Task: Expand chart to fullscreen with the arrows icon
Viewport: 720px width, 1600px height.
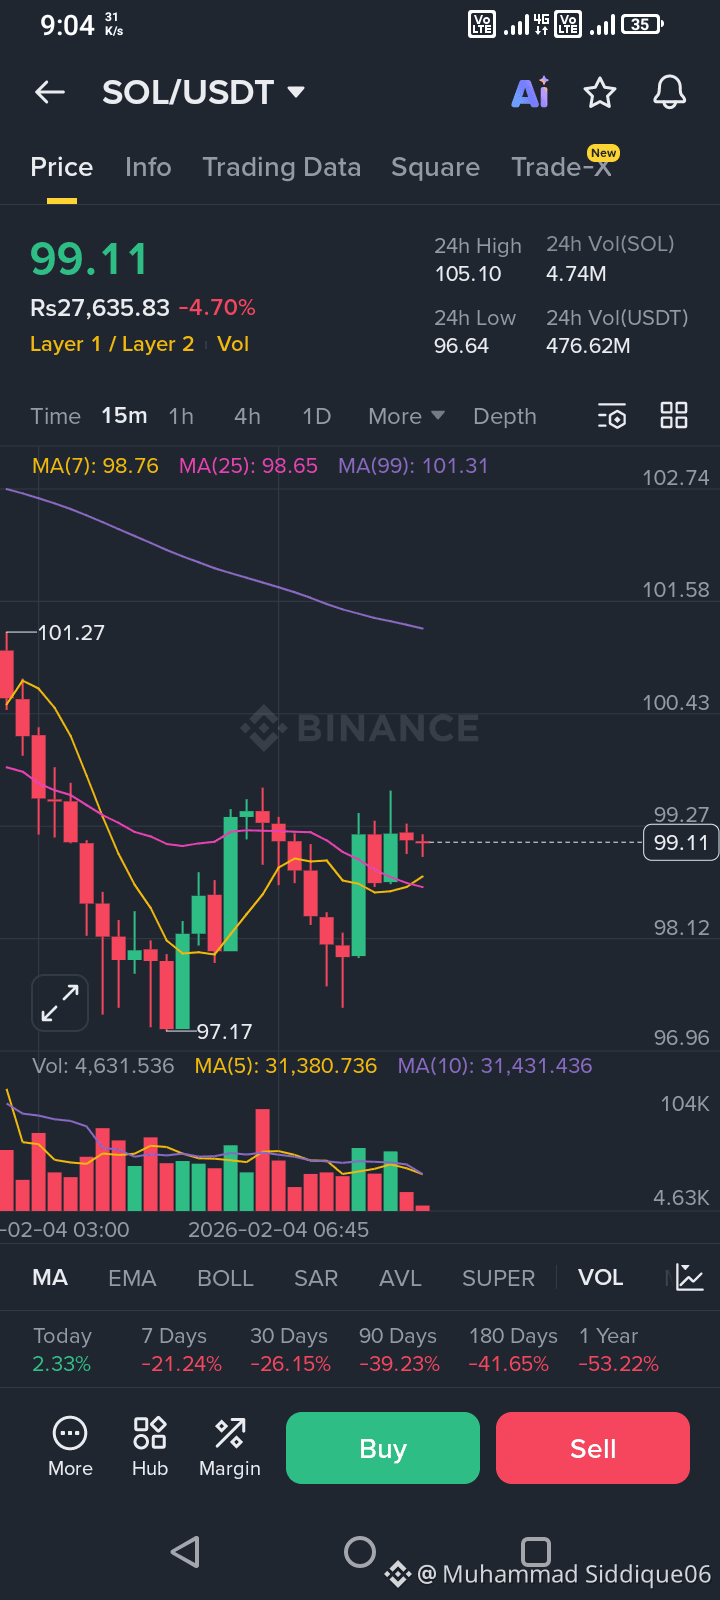Action: click(60, 1003)
